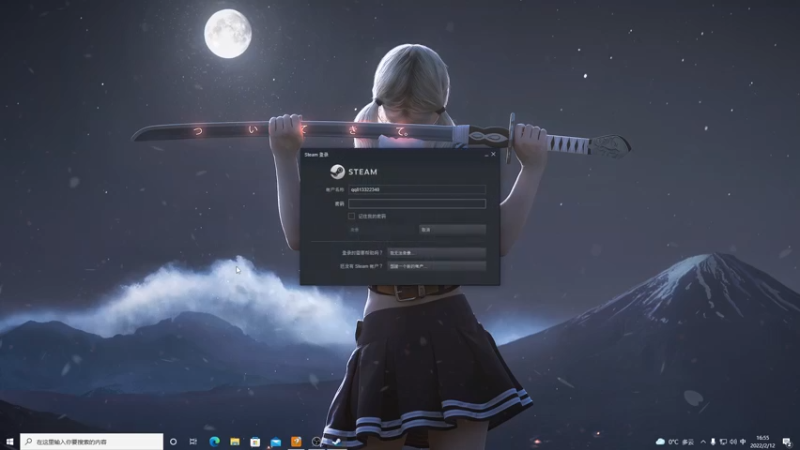Open the Windows Start menu
The width and height of the screenshot is (800, 450).
click(10, 441)
